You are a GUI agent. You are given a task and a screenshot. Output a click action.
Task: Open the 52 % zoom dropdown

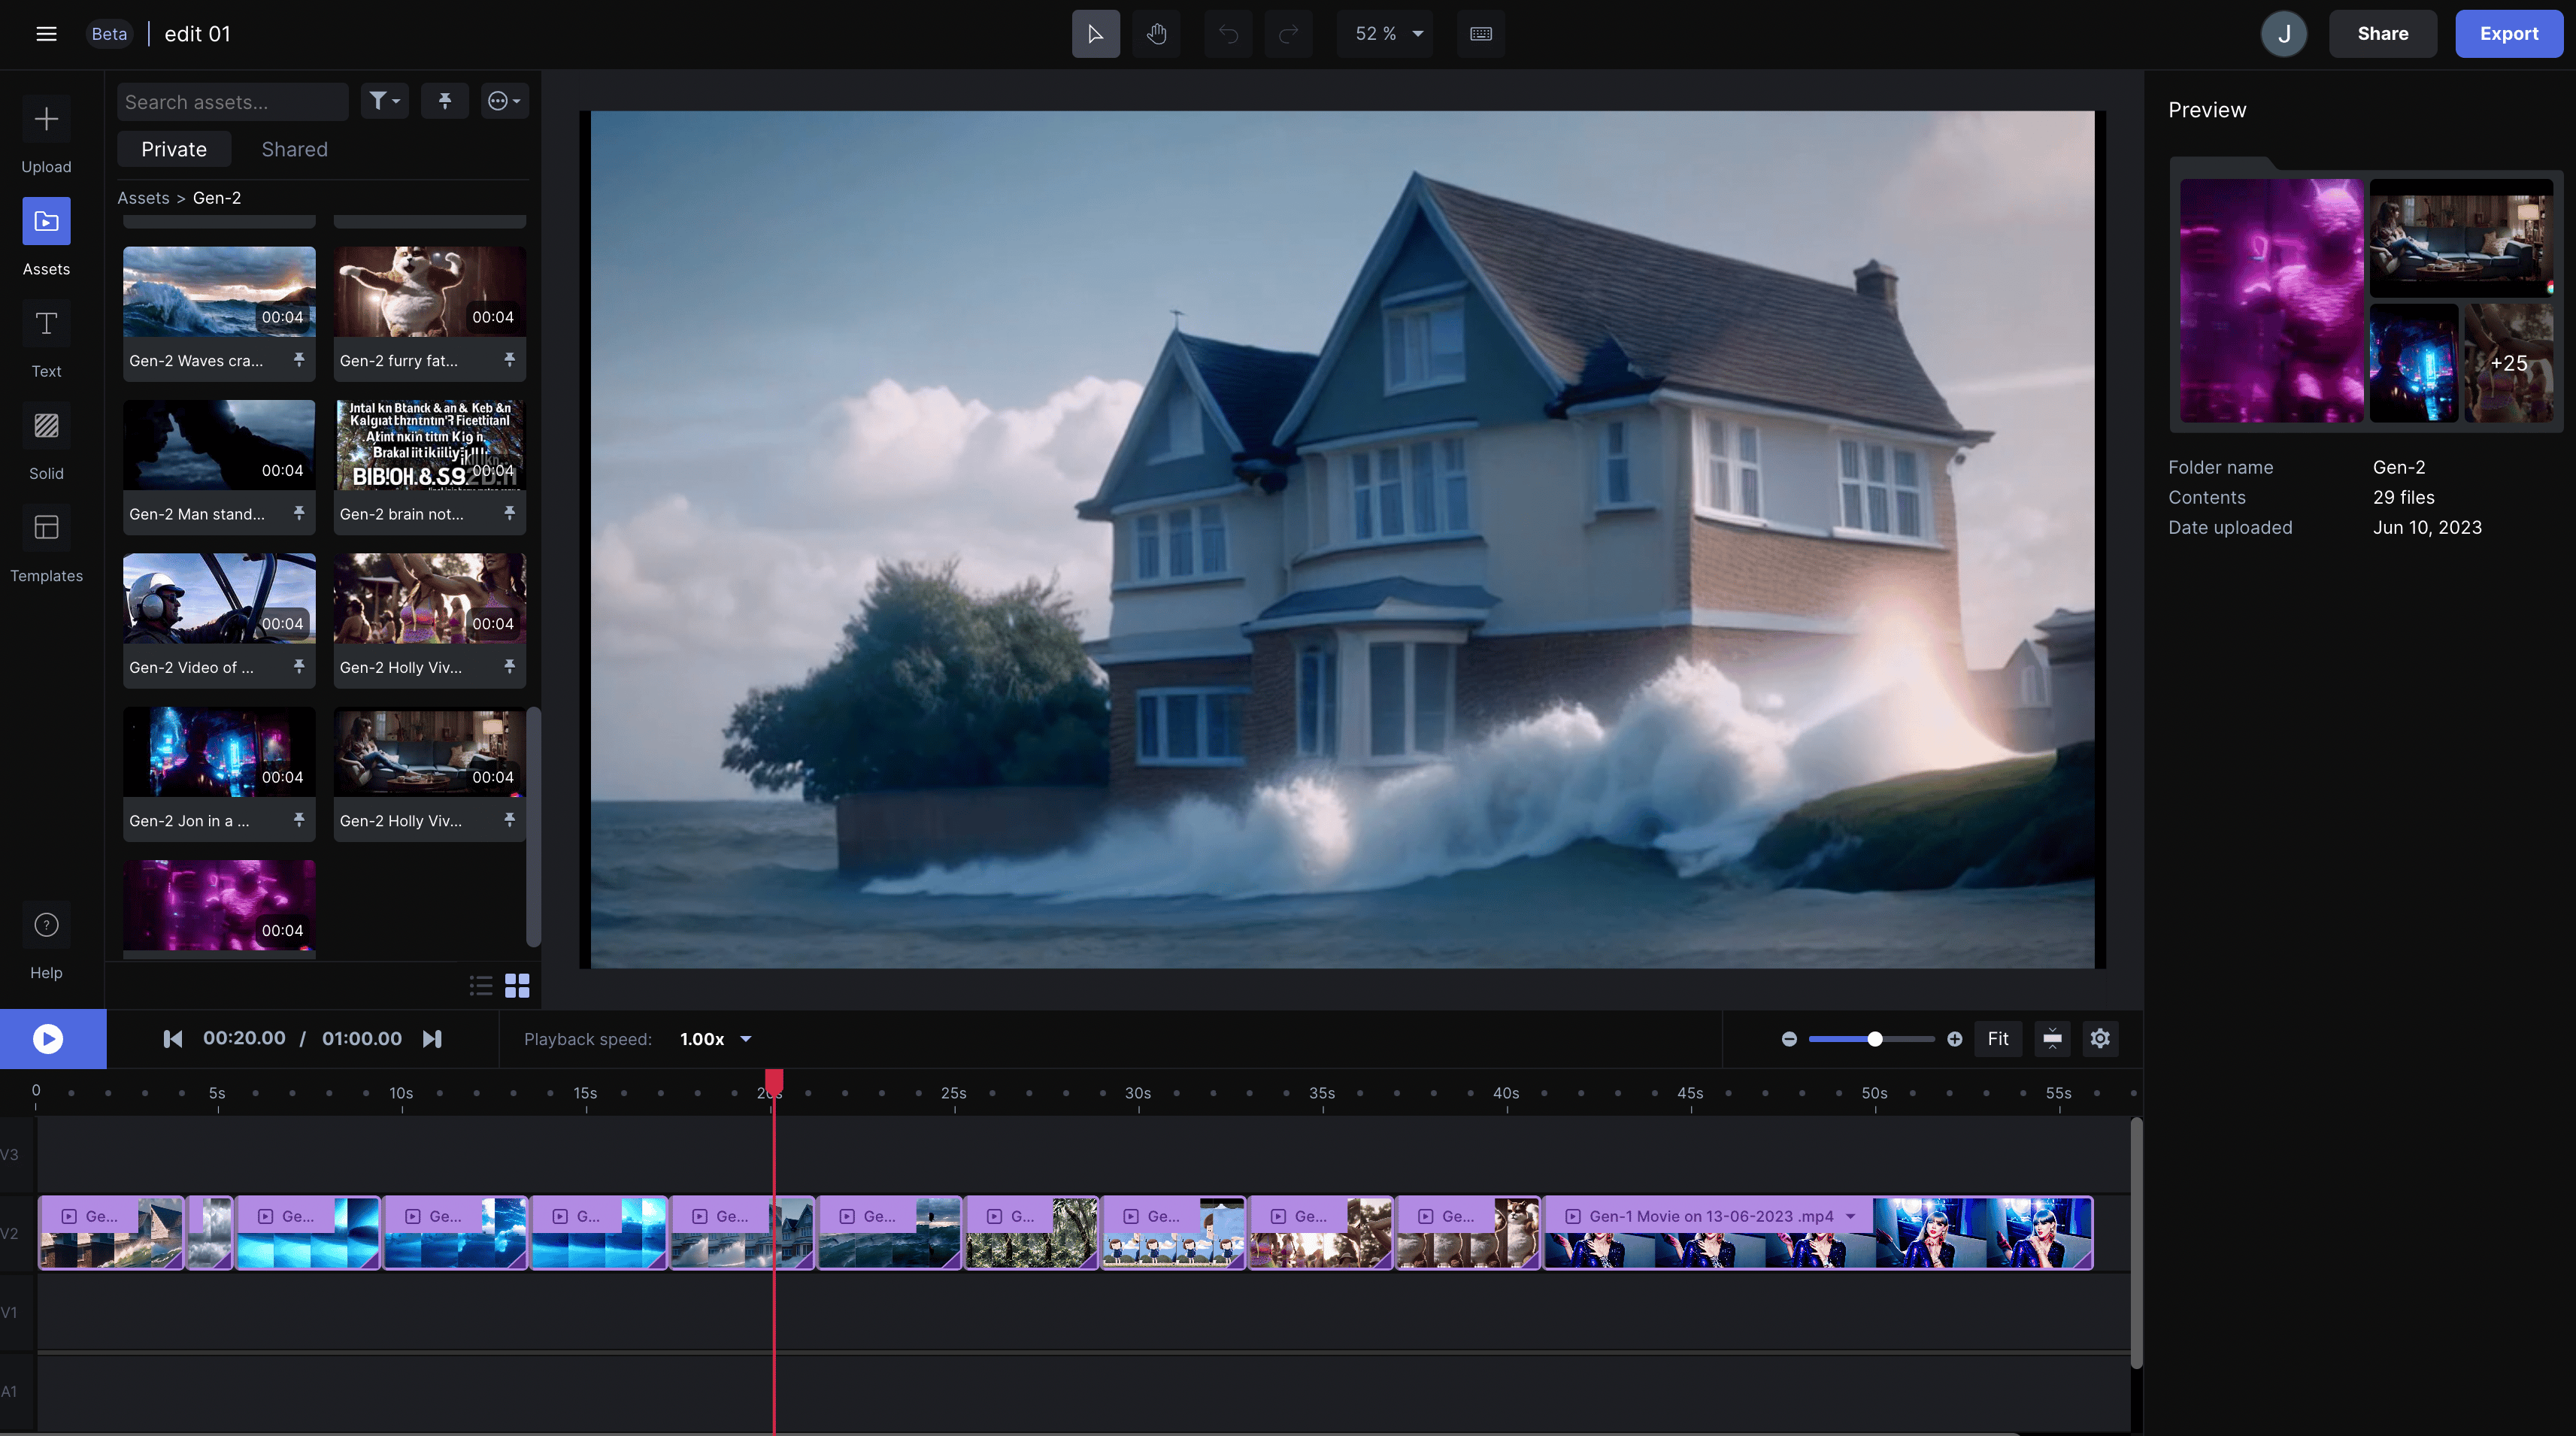click(x=1386, y=34)
